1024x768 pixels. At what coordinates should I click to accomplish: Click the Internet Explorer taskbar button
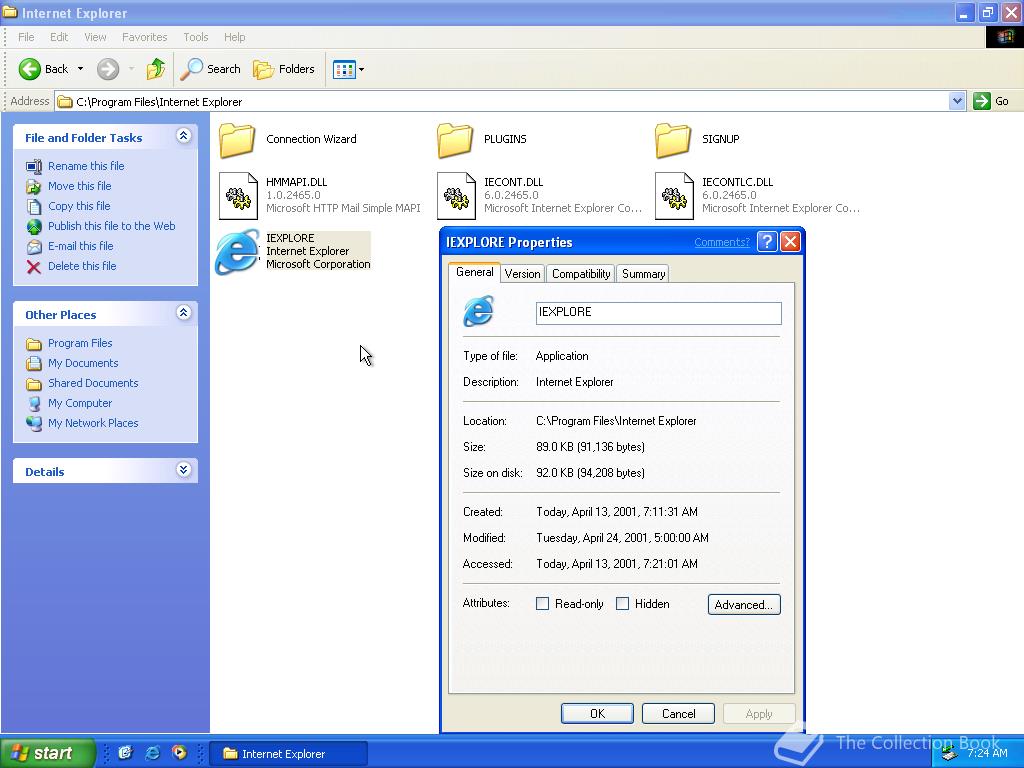tap(289, 754)
